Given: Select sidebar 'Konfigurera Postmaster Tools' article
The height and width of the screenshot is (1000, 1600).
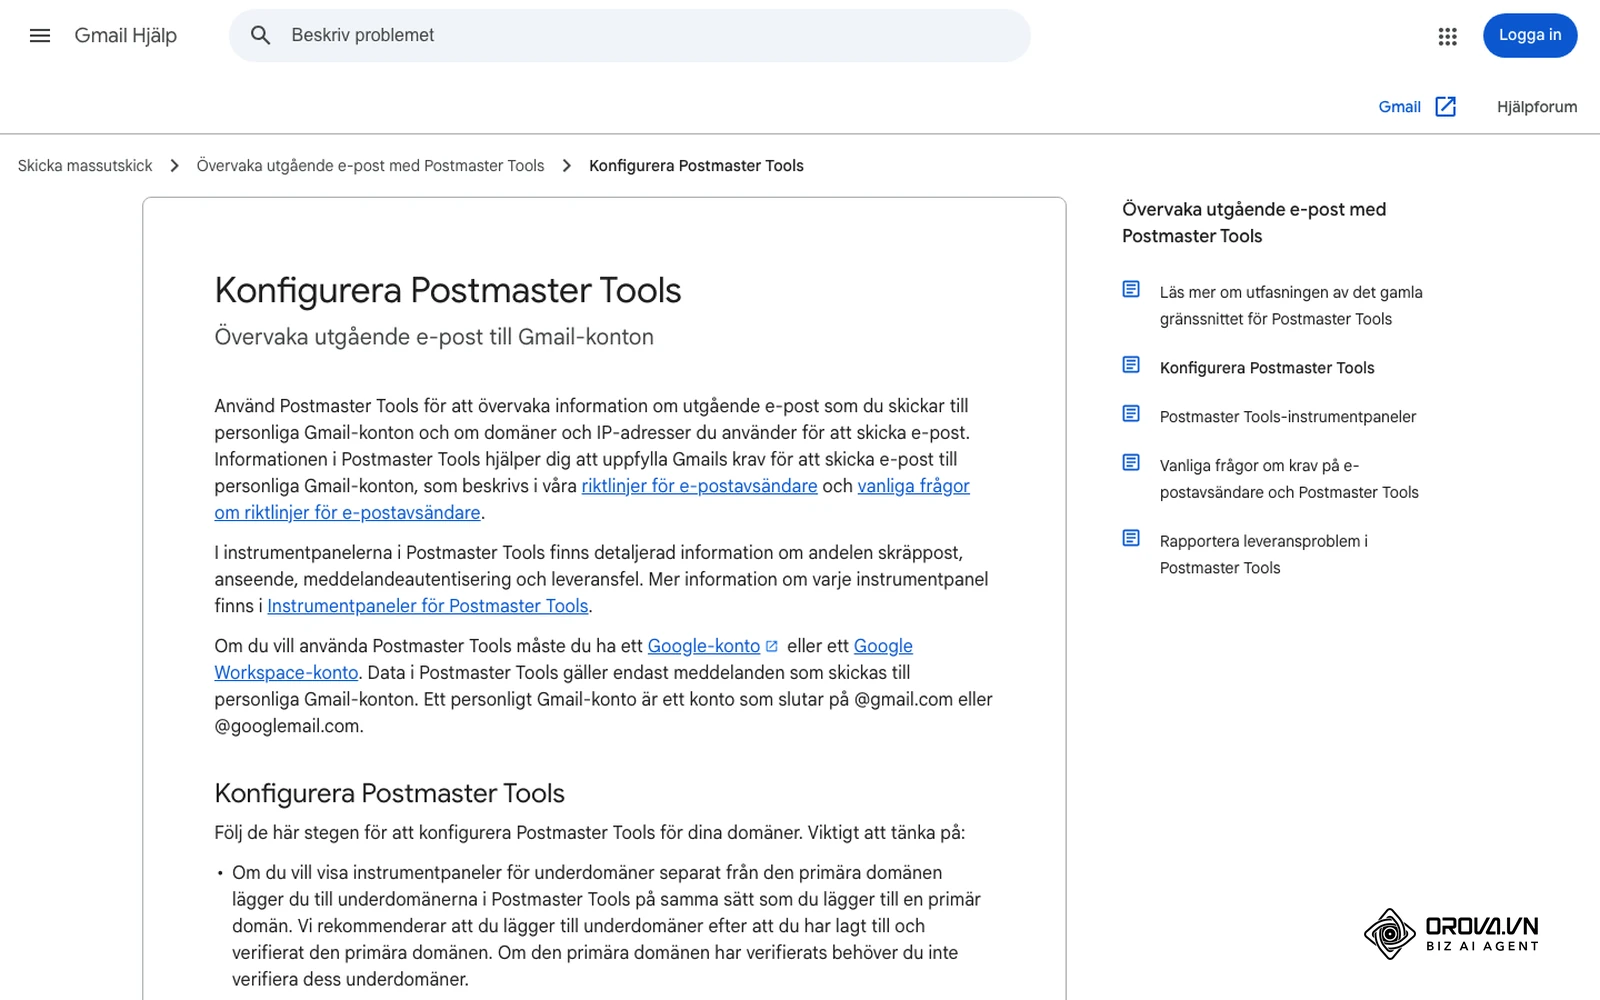Looking at the screenshot, I should tap(1267, 368).
